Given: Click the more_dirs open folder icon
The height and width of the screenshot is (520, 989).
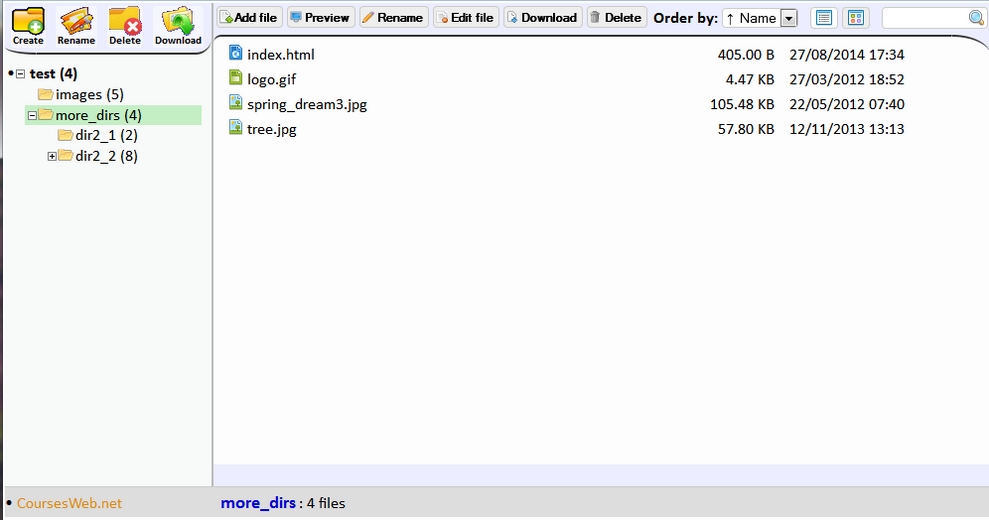Looking at the screenshot, I should (x=45, y=115).
